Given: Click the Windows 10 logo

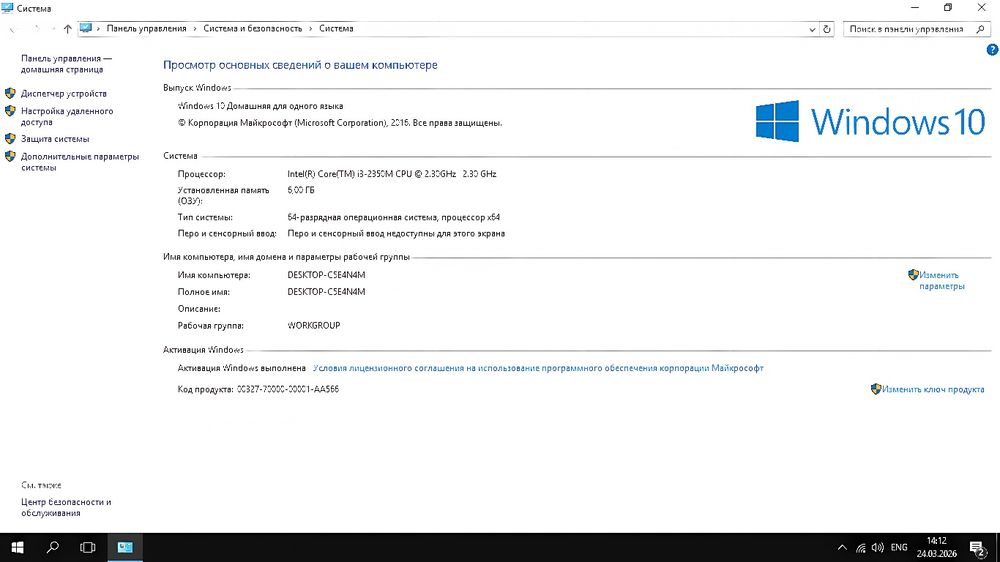Looking at the screenshot, I should (871, 121).
